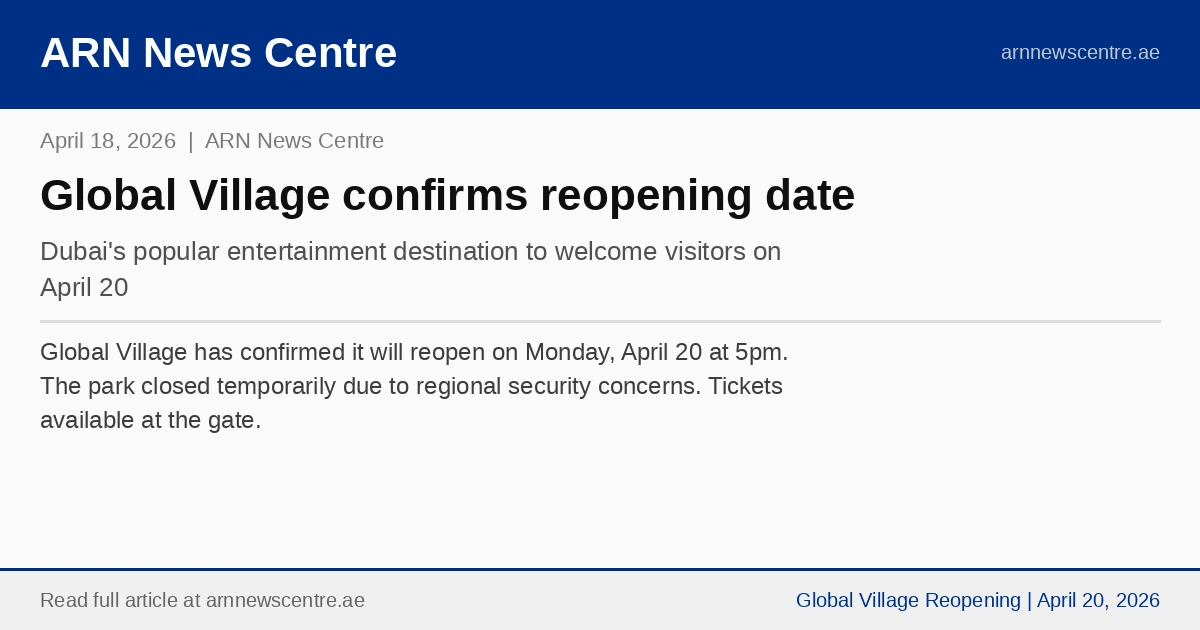
Task: Click subheadline about Dubai's popular entertainment destination
Action: coord(410,252)
